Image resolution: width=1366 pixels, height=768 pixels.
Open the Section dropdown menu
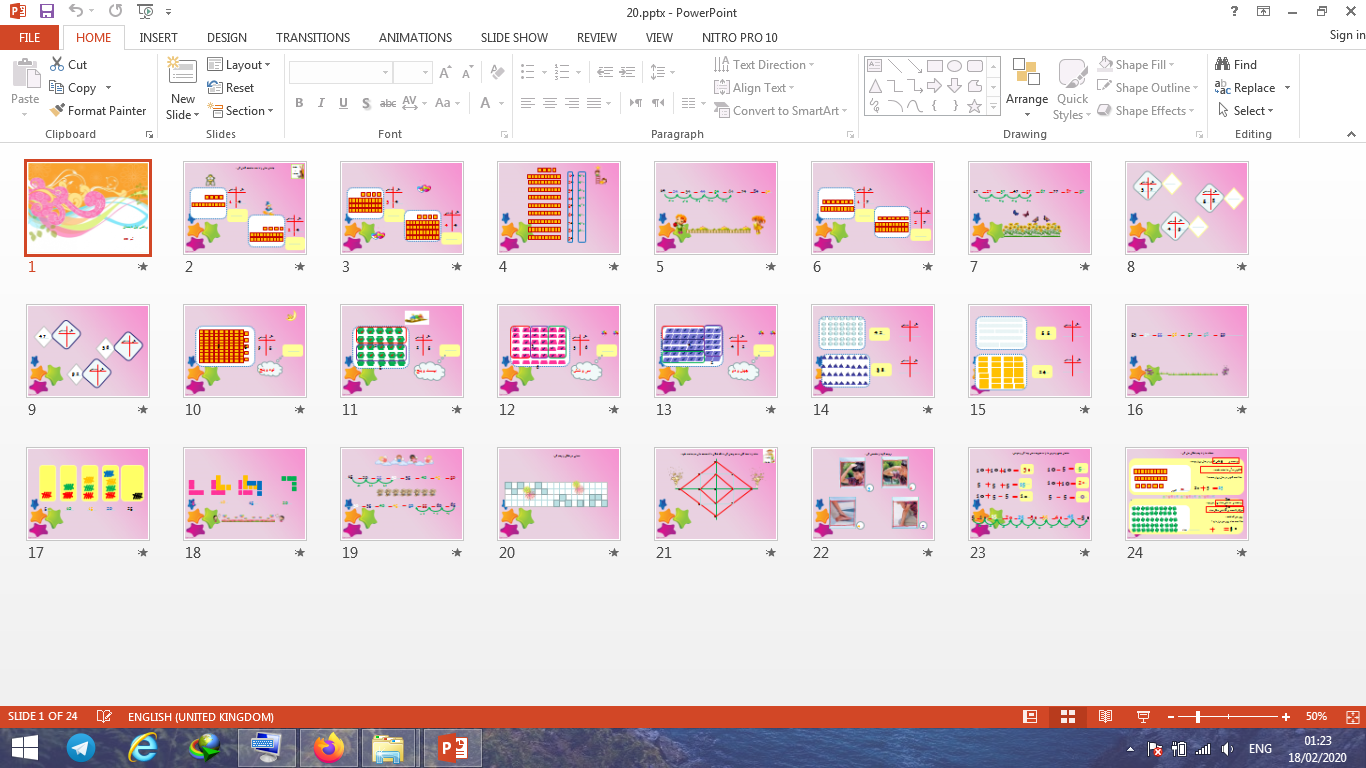tap(240, 111)
